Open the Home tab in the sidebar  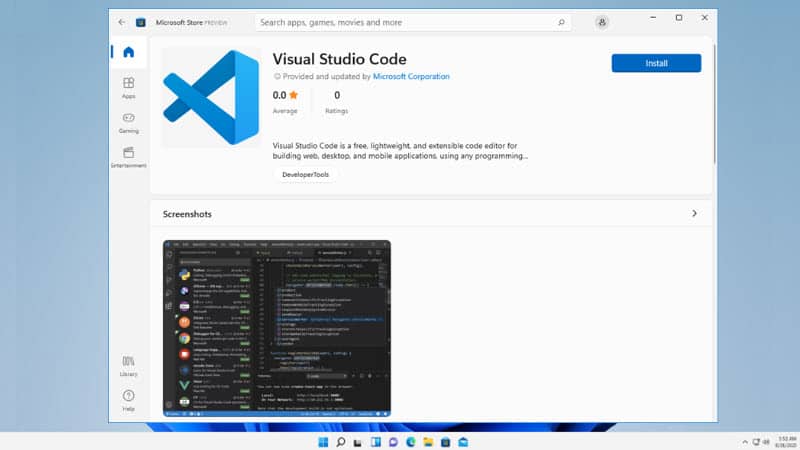click(x=129, y=52)
